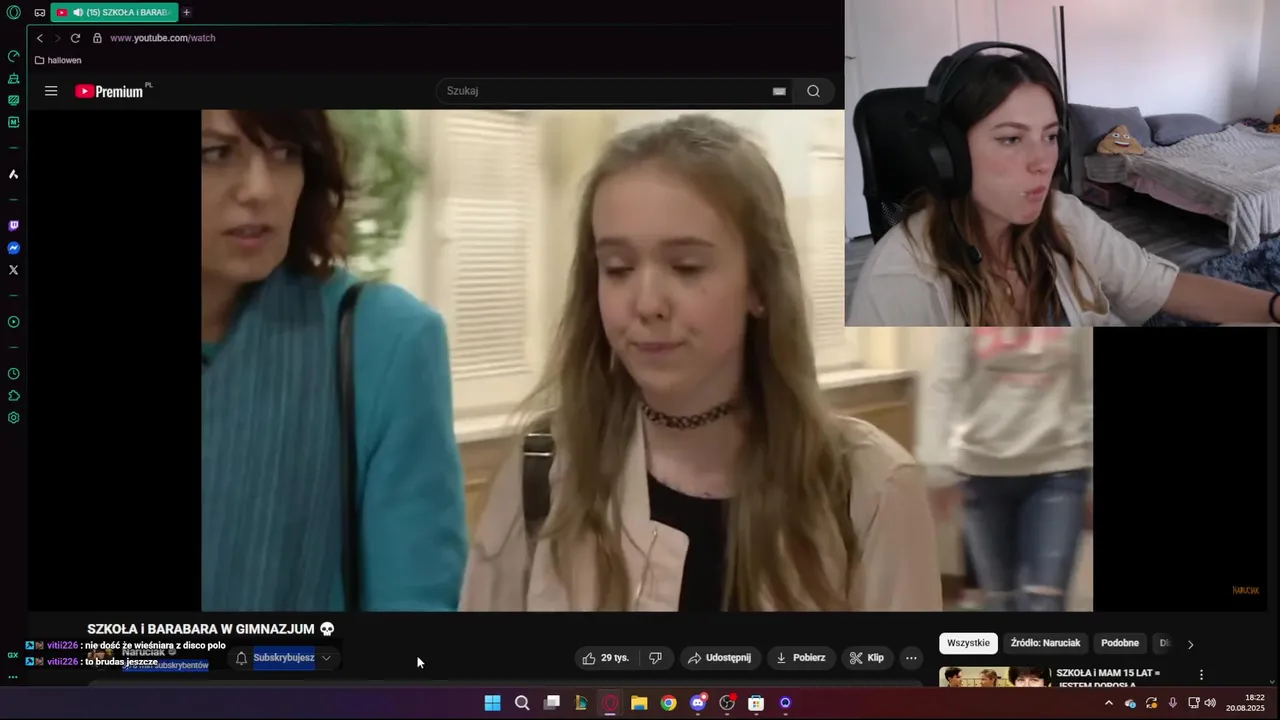Open Windows taskbar Search

click(522, 703)
